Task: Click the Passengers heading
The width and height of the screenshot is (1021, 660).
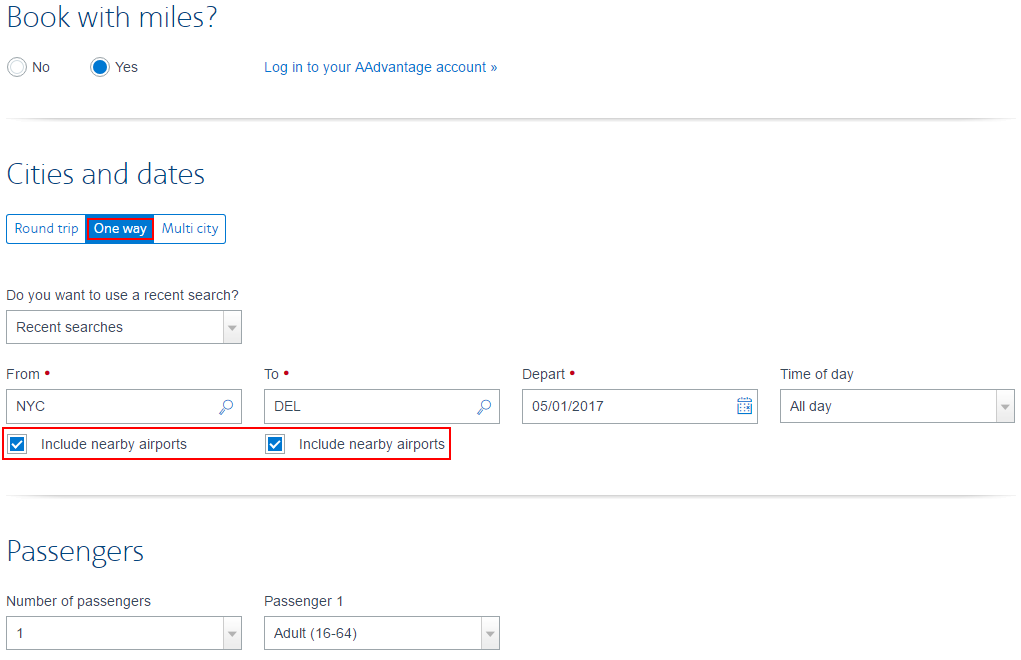Action: pos(75,552)
